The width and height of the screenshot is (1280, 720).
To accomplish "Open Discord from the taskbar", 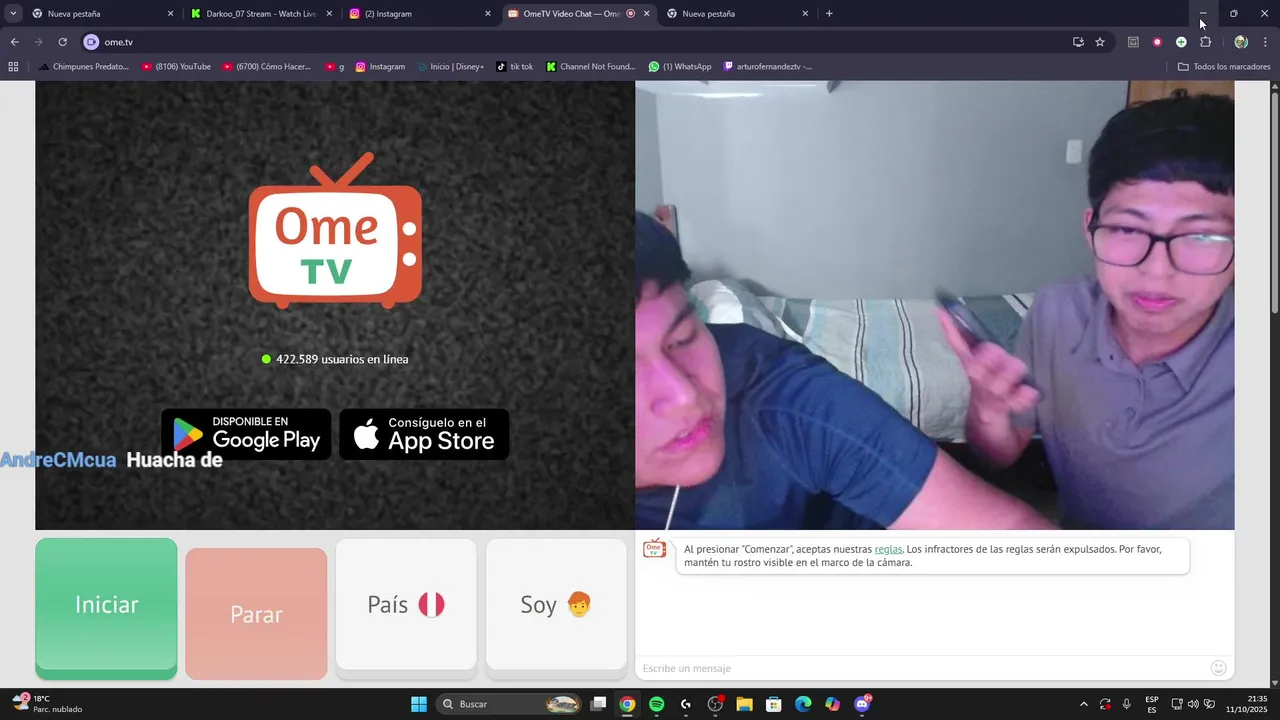I will point(862,704).
